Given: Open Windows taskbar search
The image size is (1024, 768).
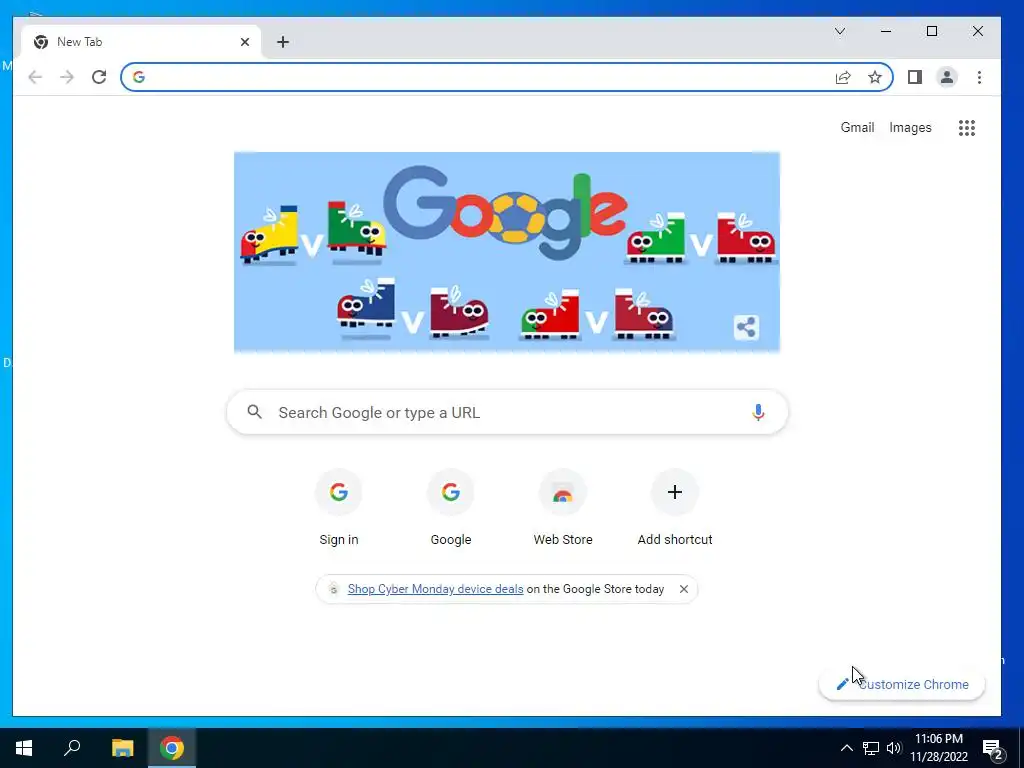Looking at the screenshot, I should (x=72, y=748).
